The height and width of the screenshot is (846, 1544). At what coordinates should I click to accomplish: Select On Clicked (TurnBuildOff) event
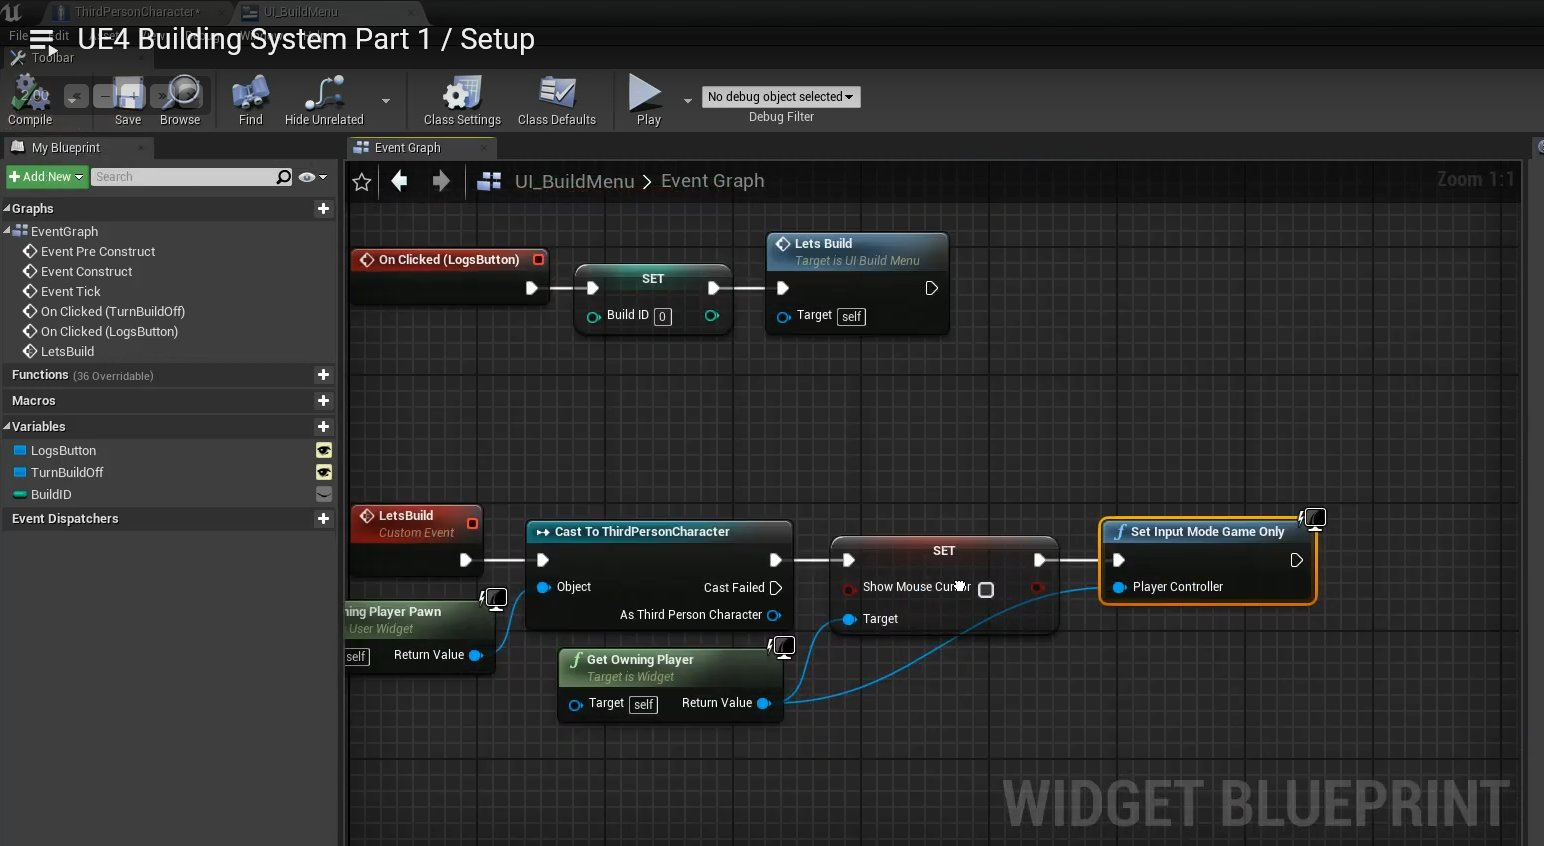112,312
